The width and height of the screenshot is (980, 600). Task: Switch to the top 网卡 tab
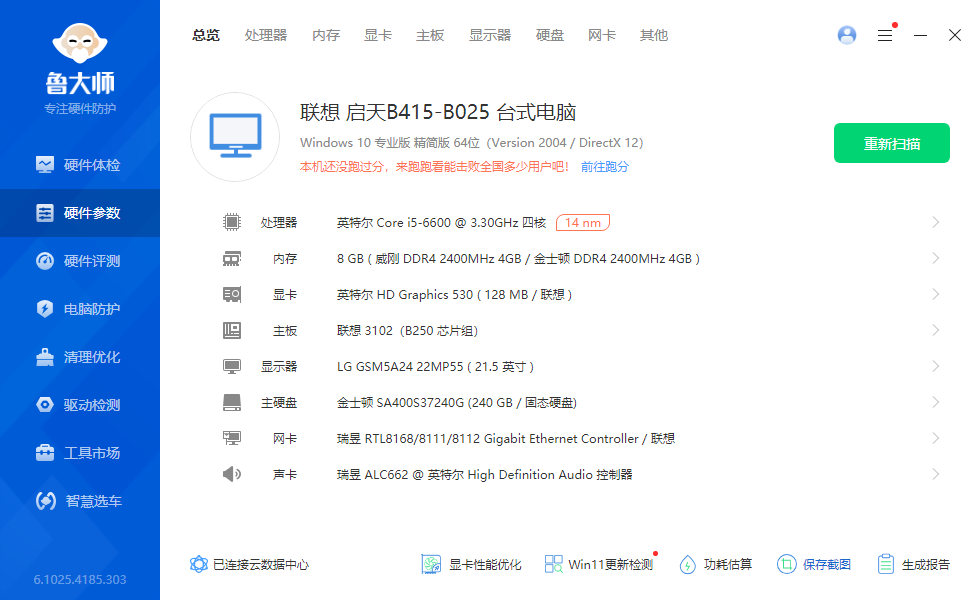tap(601, 36)
